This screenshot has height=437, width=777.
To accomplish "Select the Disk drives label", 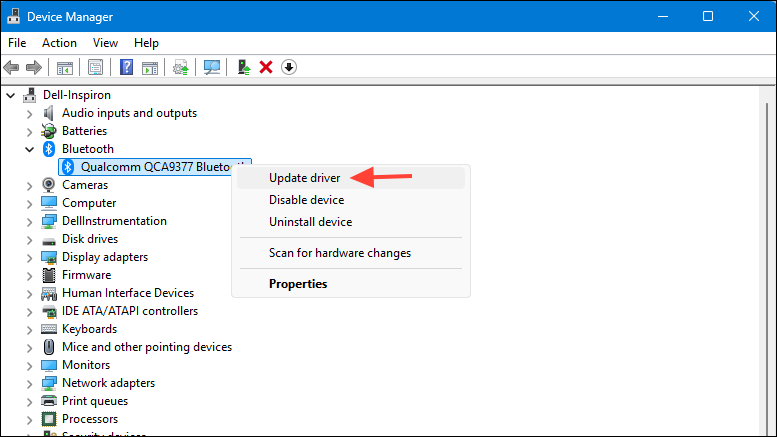I will pos(90,239).
